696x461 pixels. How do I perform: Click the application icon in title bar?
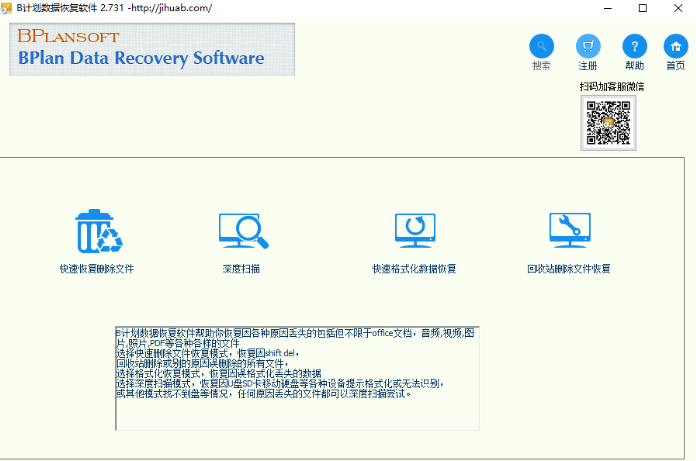(x=6, y=8)
